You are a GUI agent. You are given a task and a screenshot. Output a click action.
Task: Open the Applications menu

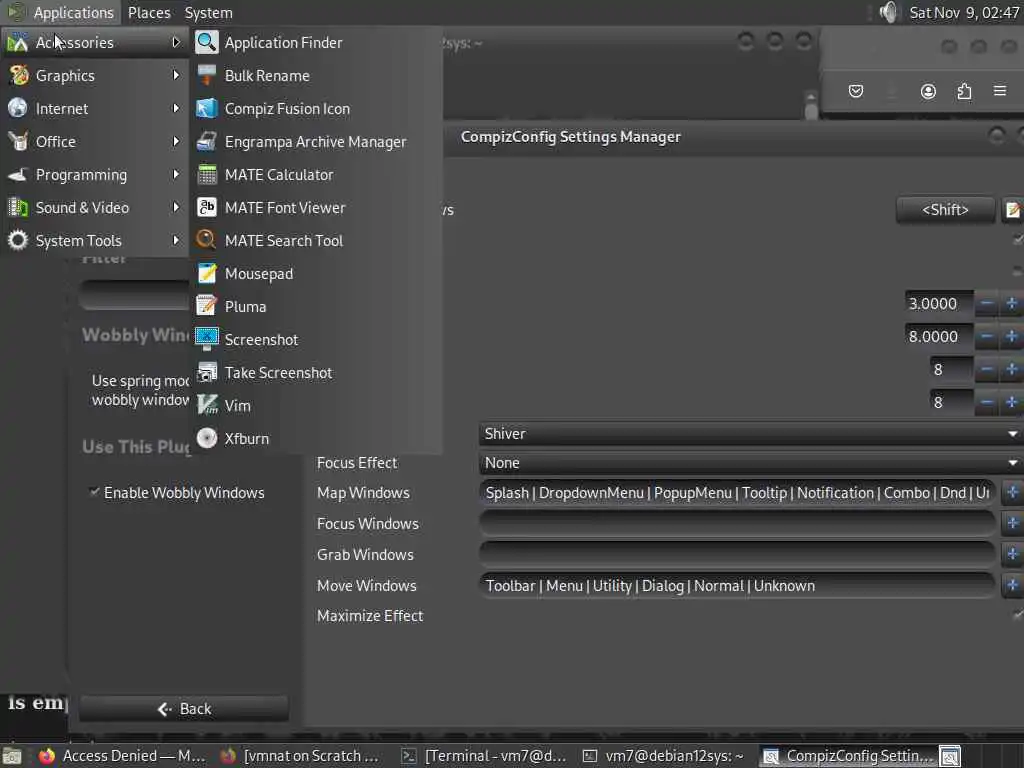coord(62,12)
